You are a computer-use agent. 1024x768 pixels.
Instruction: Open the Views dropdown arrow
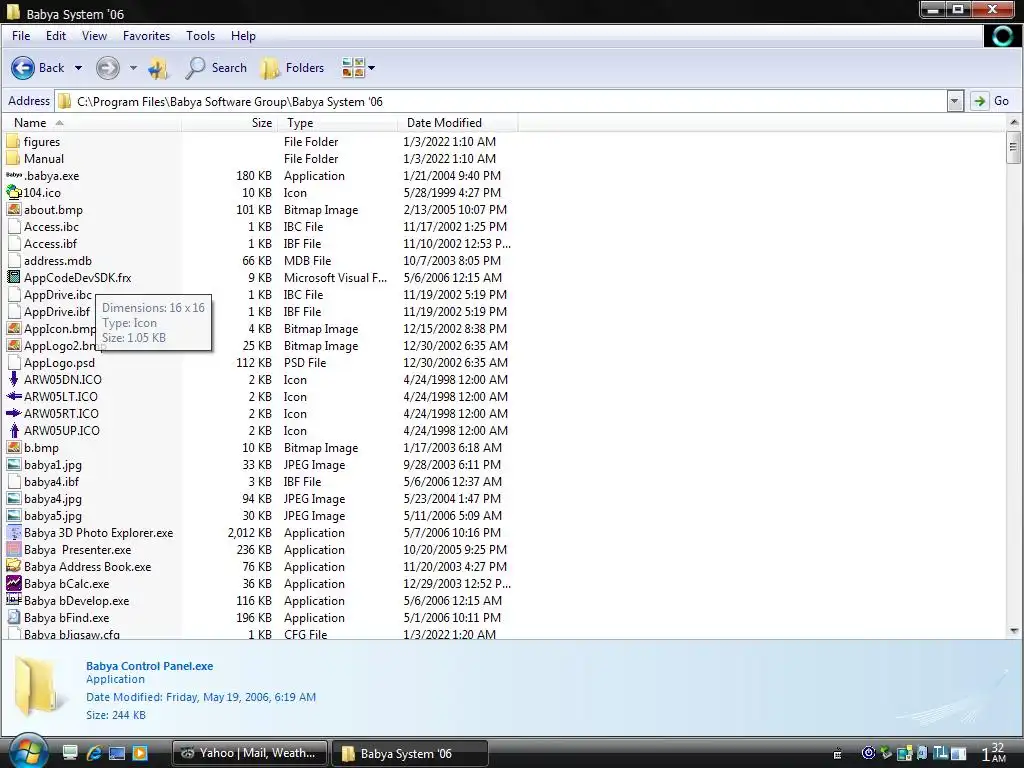tap(372, 68)
